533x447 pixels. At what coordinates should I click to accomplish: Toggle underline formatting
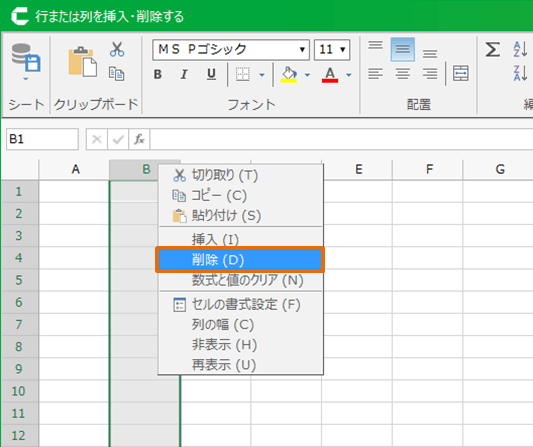211,74
